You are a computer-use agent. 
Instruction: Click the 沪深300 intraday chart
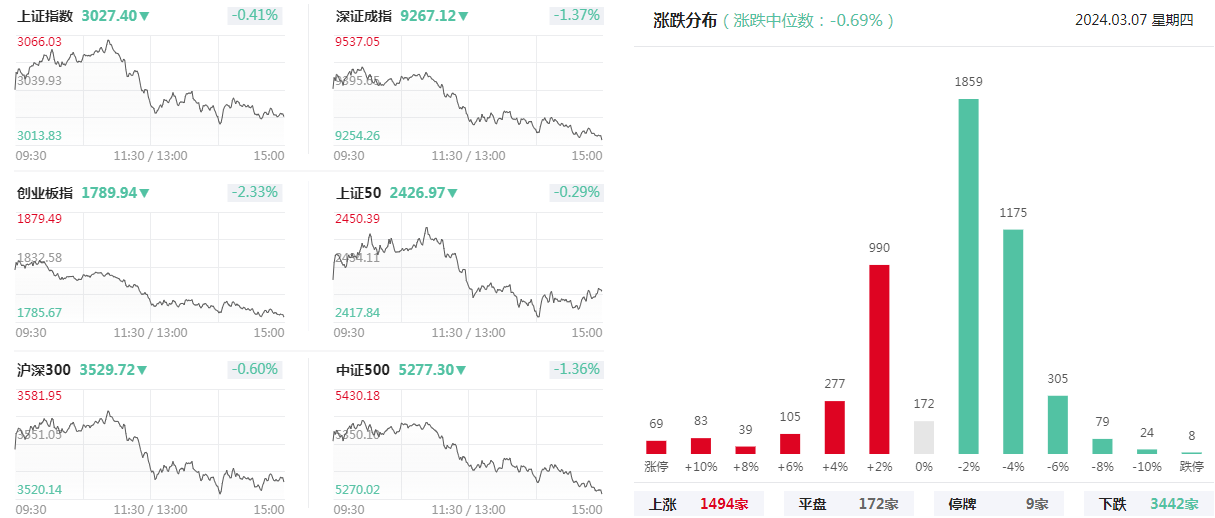point(150,444)
